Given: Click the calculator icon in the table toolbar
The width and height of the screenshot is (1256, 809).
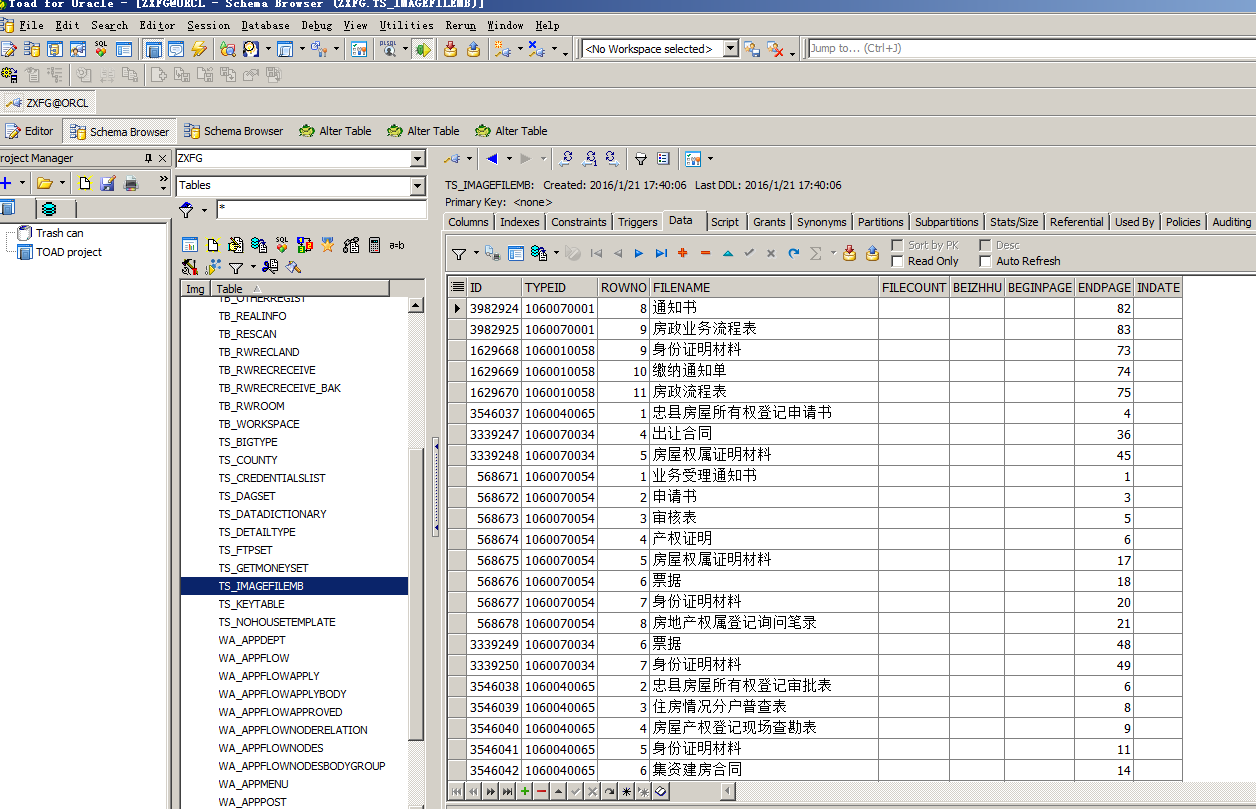Looking at the screenshot, I should point(374,246).
